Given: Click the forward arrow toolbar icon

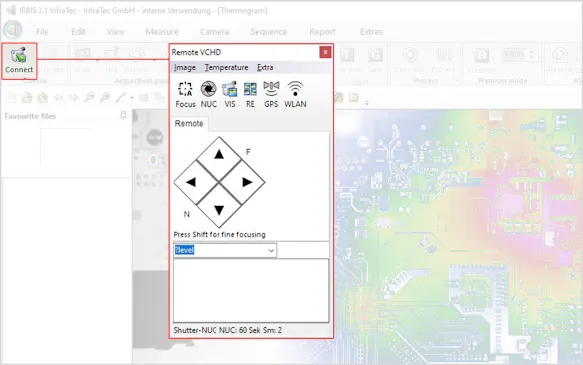Looking at the screenshot, I should [74, 98].
